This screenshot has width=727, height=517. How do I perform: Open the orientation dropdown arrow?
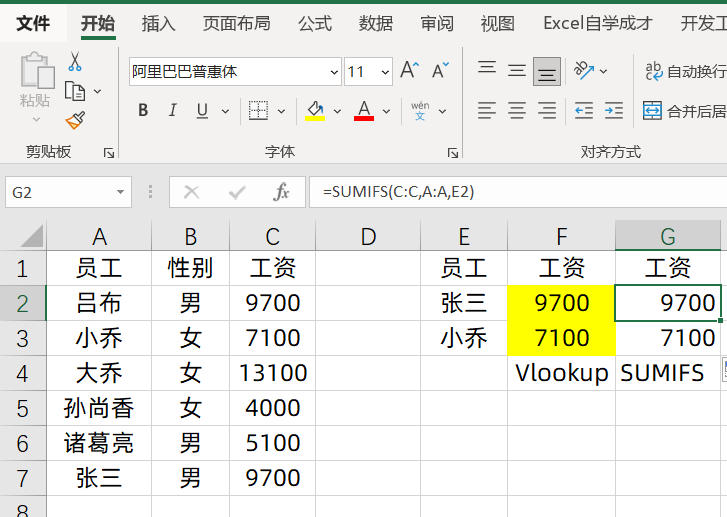point(603,71)
